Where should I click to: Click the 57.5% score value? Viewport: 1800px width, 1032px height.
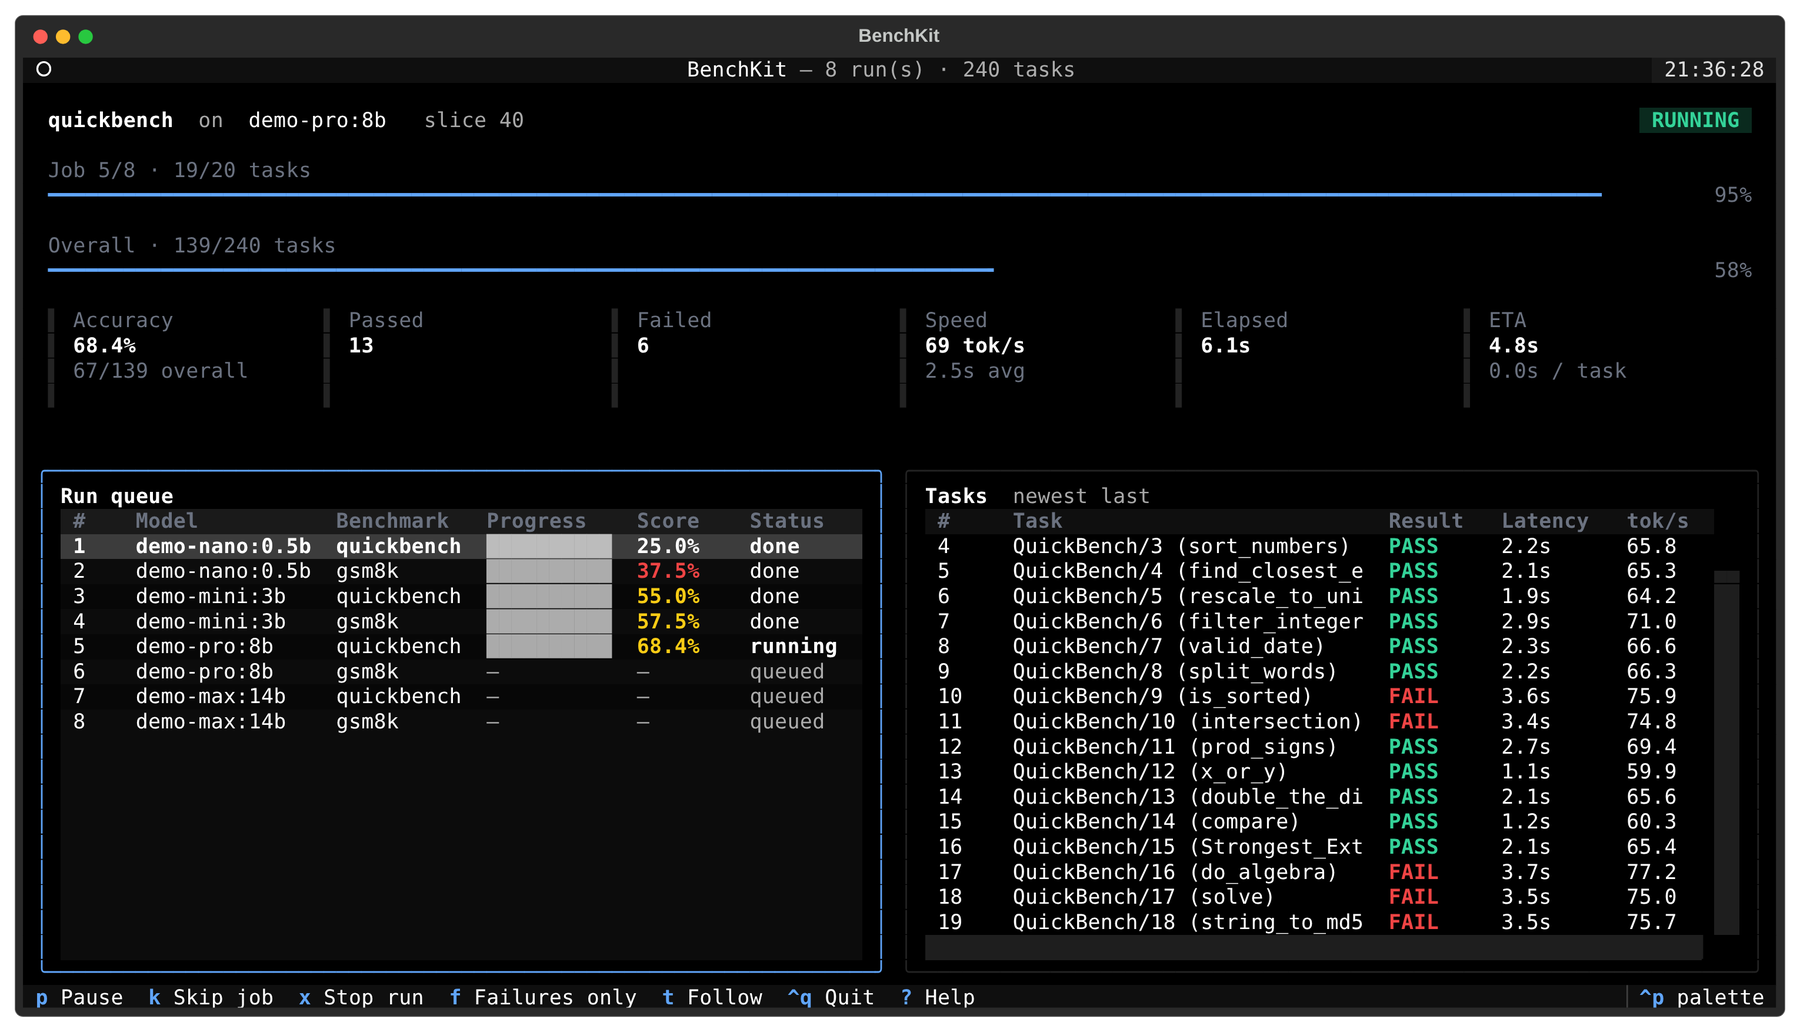point(668,621)
